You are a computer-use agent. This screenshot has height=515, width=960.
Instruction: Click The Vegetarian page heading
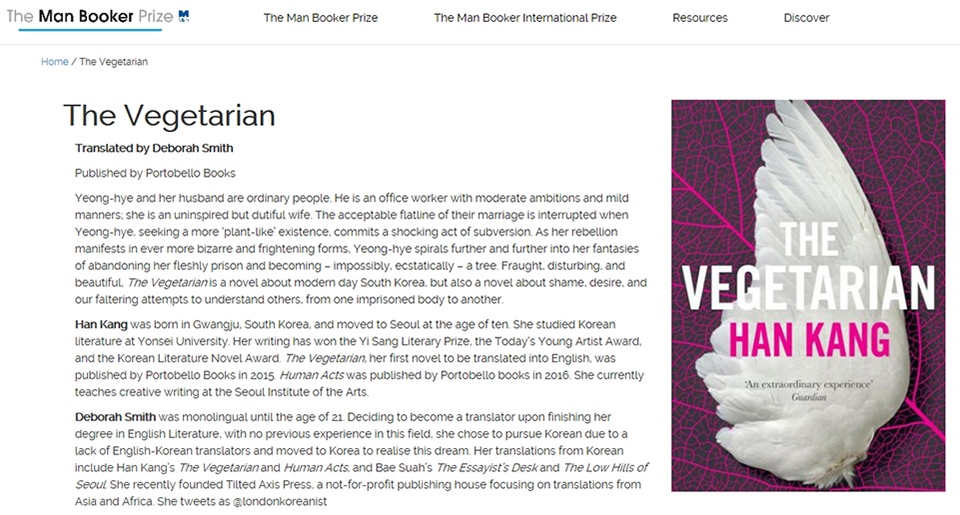pyautogui.click(x=169, y=115)
